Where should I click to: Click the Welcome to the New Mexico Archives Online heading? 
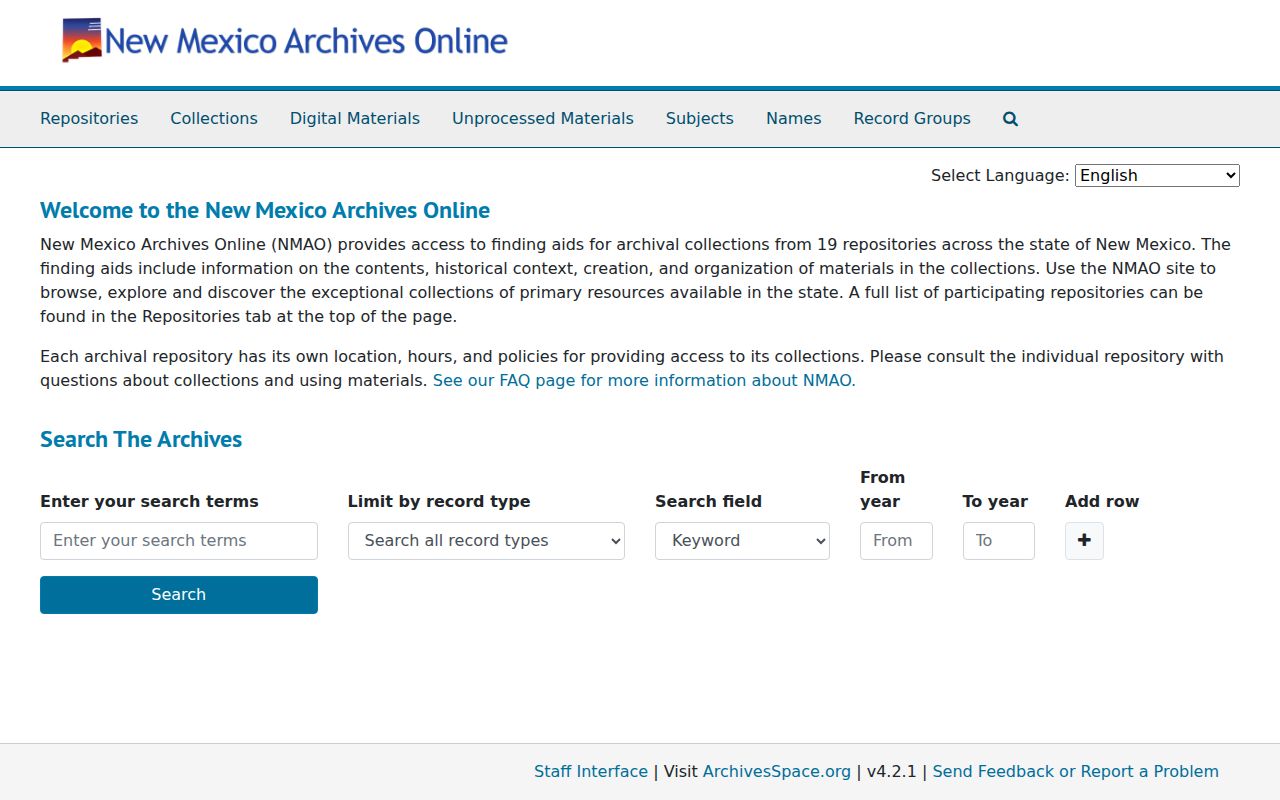(x=265, y=210)
